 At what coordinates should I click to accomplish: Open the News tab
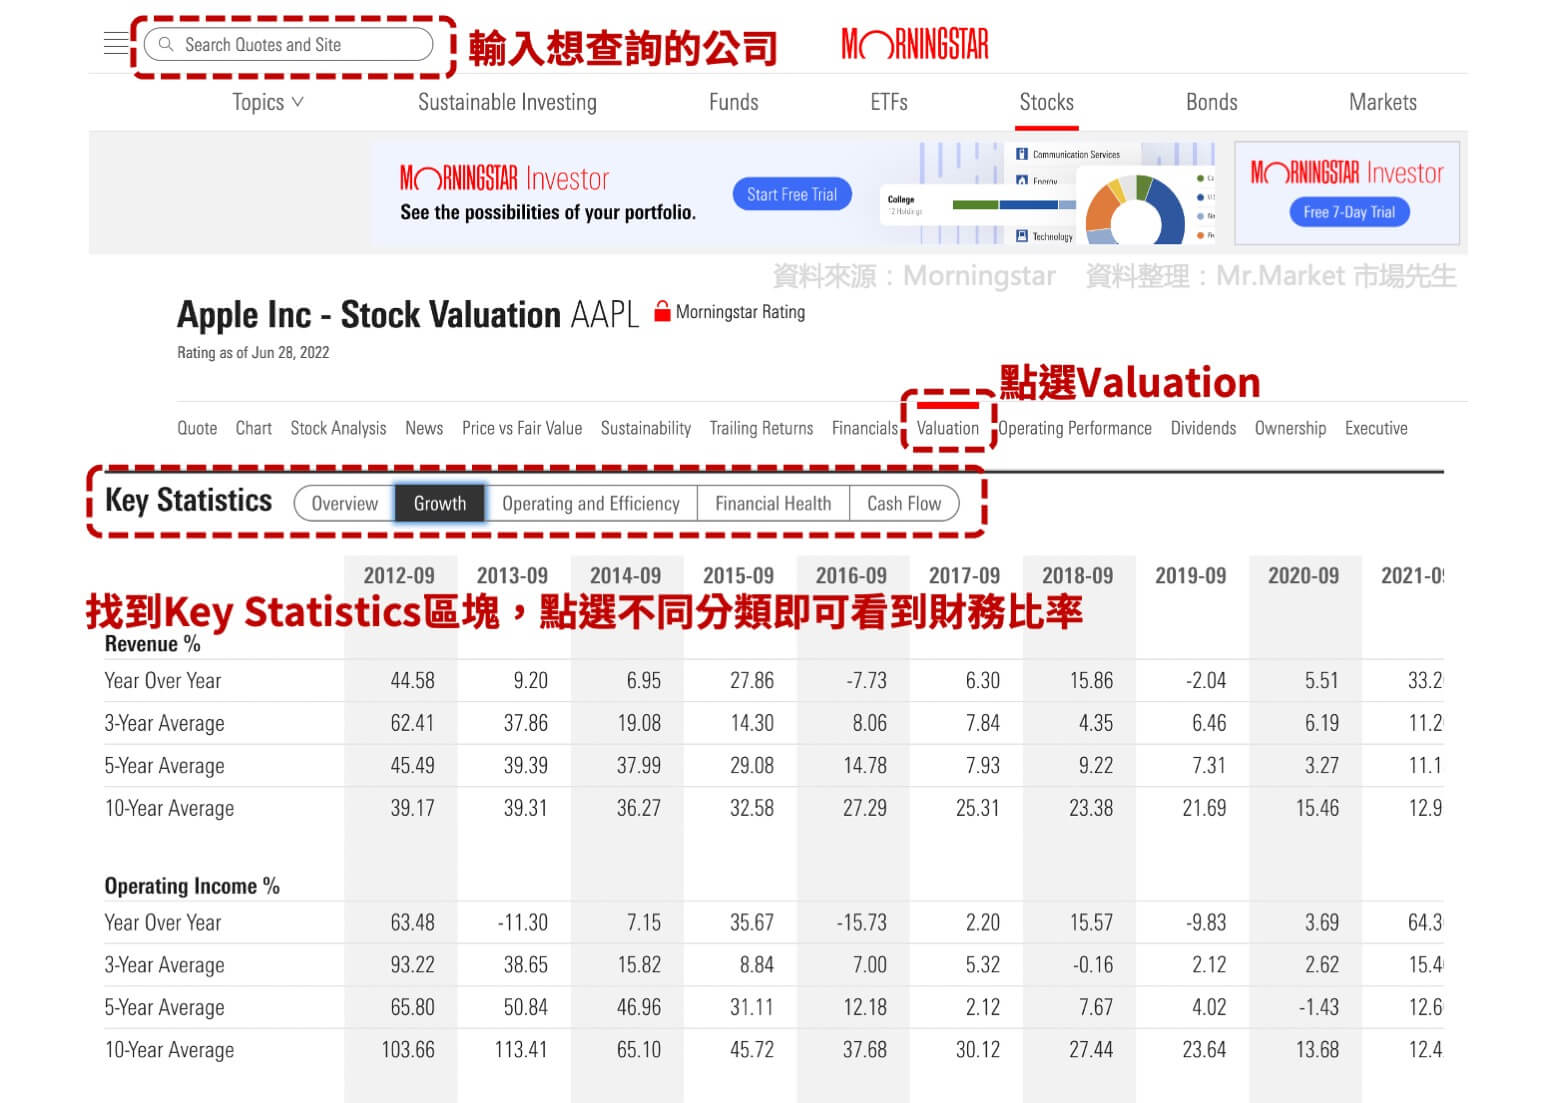[x=424, y=428]
